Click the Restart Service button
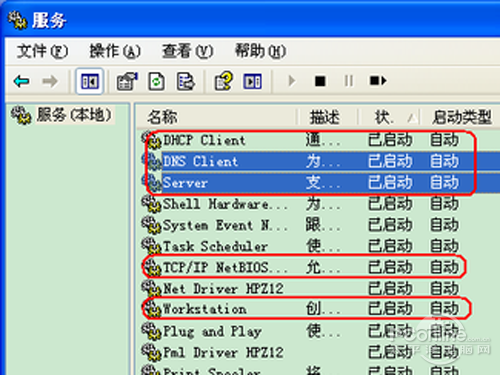This screenshot has height=375, width=500. tap(378, 81)
